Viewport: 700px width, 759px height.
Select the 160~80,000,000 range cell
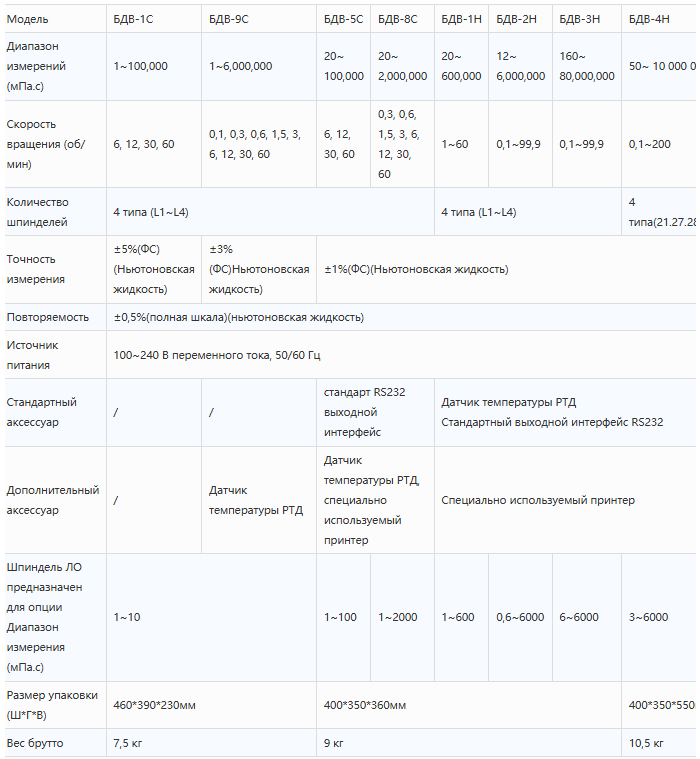click(x=587, y=66)
